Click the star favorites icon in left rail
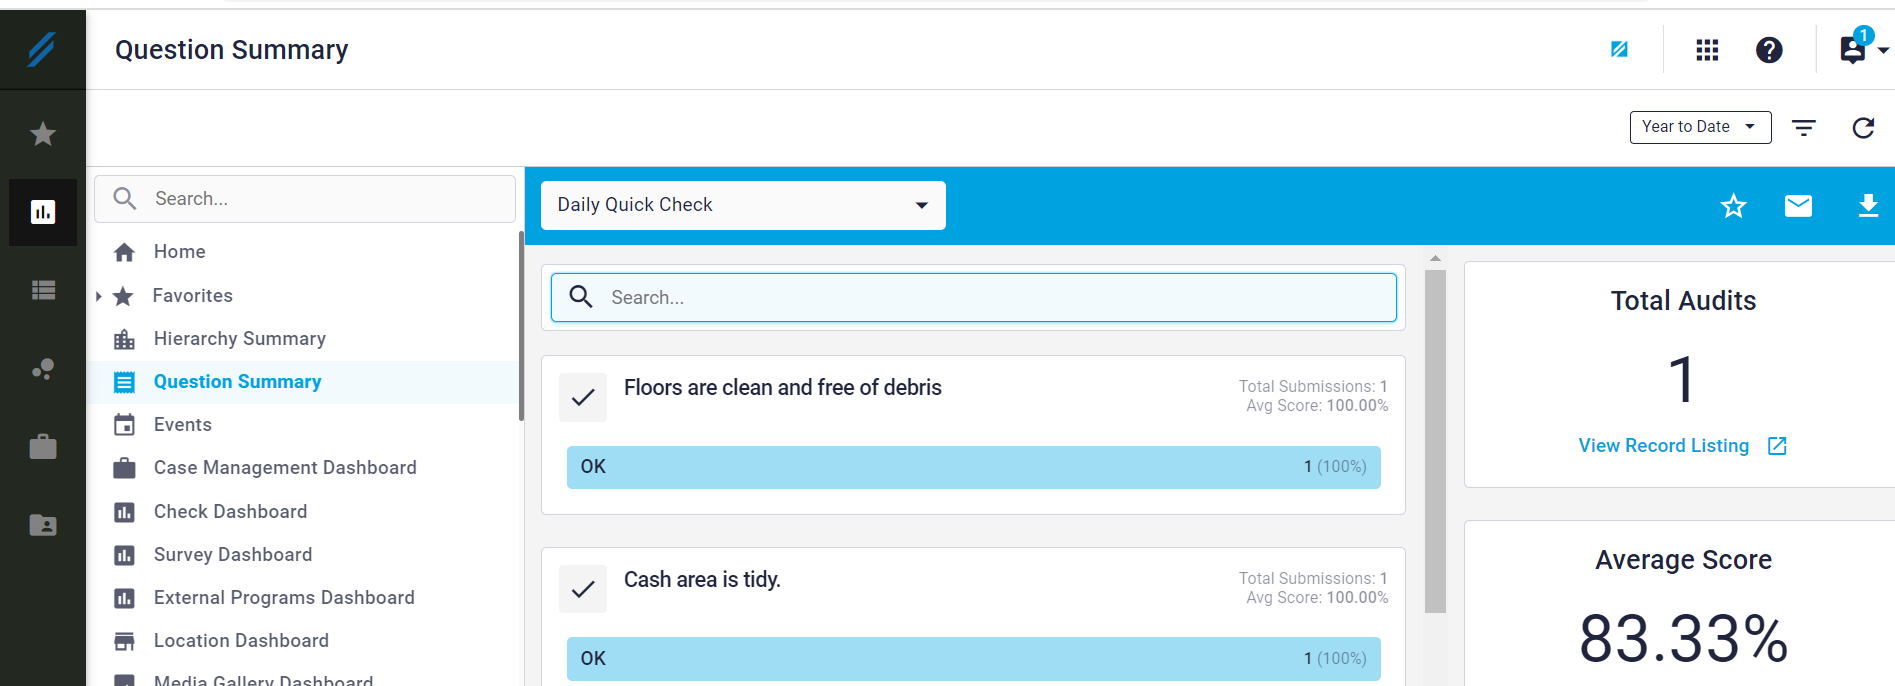The image size is (1895, 686). tap(43, 134)
